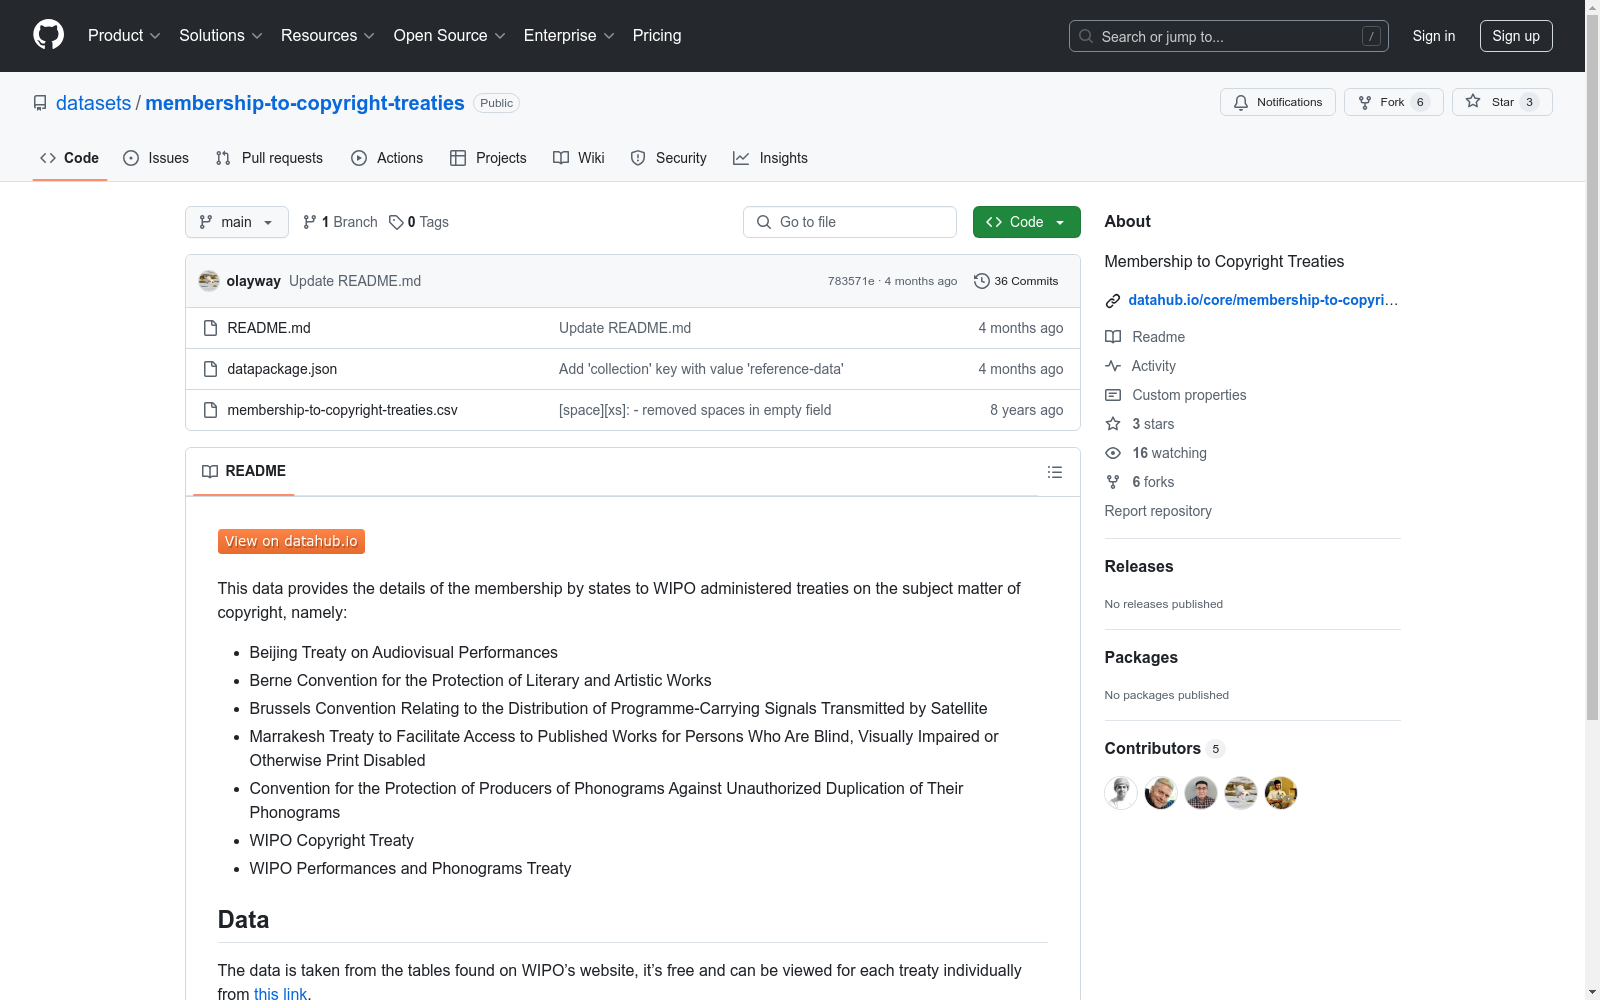Image resolution: width=1600 pixels, height=1000 pixels.
Task: Click the star icon in Star button
Action: (x=1473, y=101)
